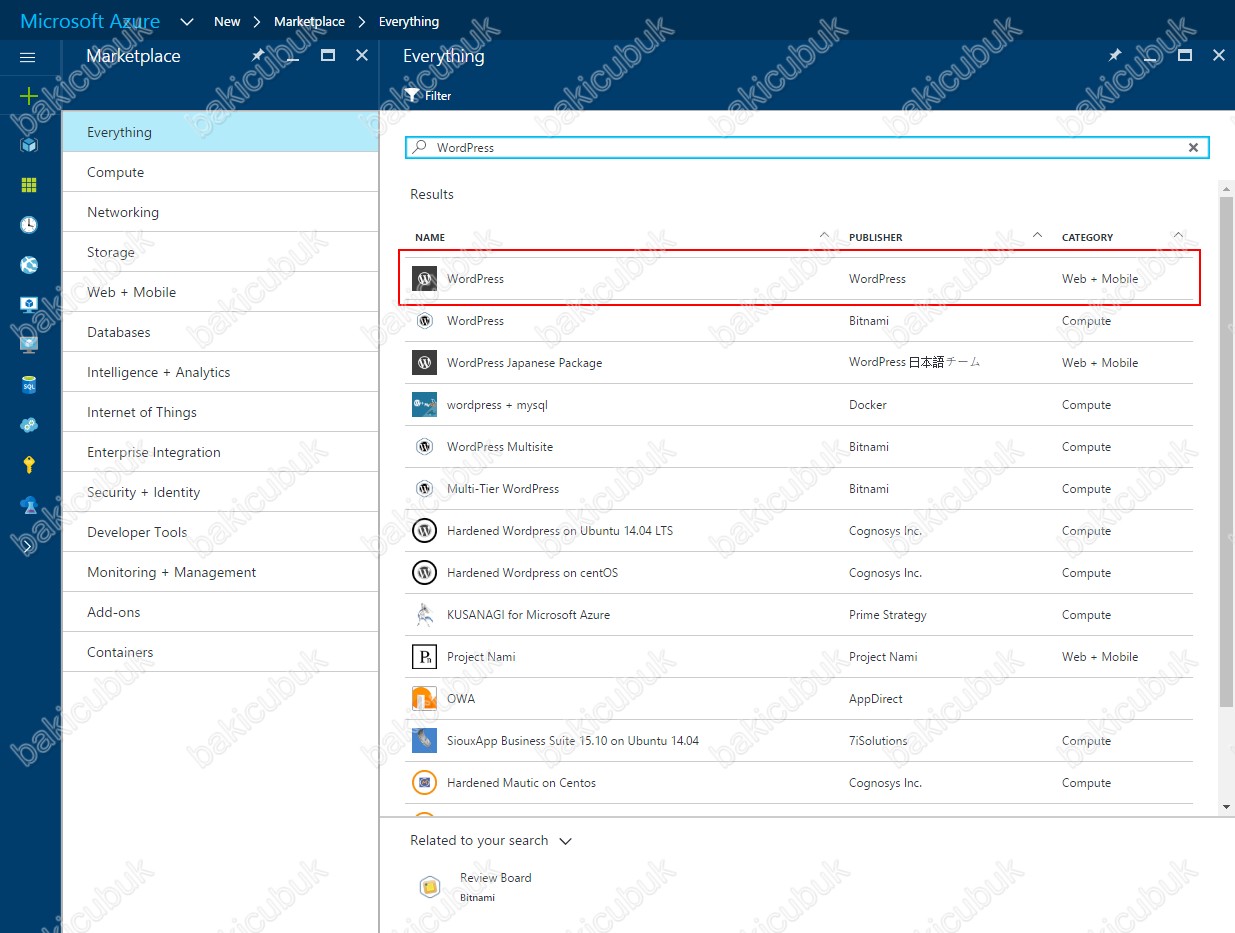1235x933 pixels.
Task: Click the Hardened Mautic on Centos icon
Action: point(425,783)
